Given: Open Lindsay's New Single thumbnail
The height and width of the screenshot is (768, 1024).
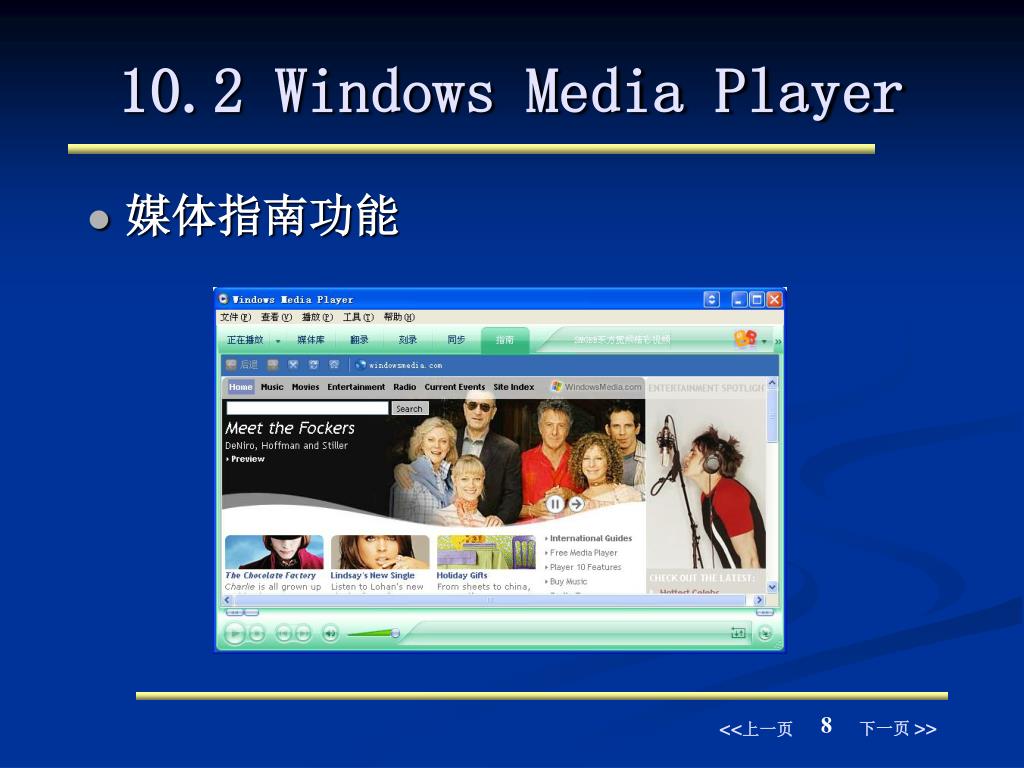Looking at the screenshot, I should (380, 552).
